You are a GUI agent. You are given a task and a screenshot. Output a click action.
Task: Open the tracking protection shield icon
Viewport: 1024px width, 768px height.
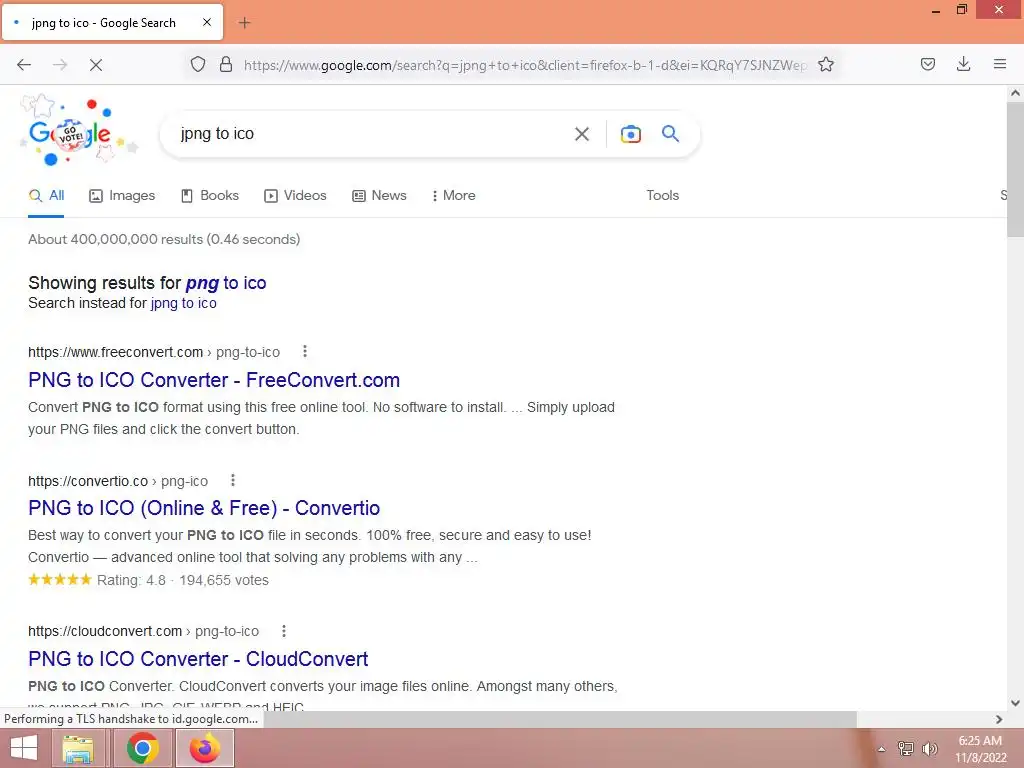[x=198, y=64]
